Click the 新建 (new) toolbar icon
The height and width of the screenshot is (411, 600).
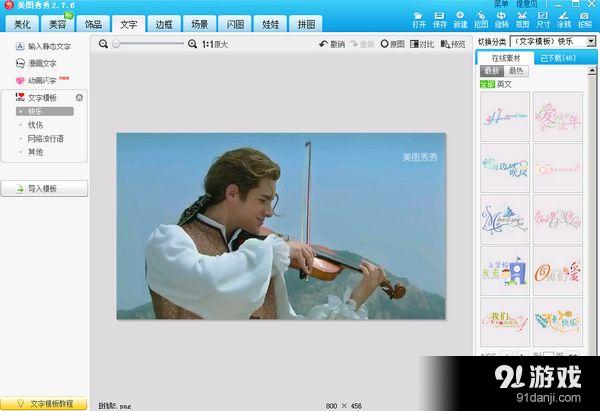(x=460, y=20)
